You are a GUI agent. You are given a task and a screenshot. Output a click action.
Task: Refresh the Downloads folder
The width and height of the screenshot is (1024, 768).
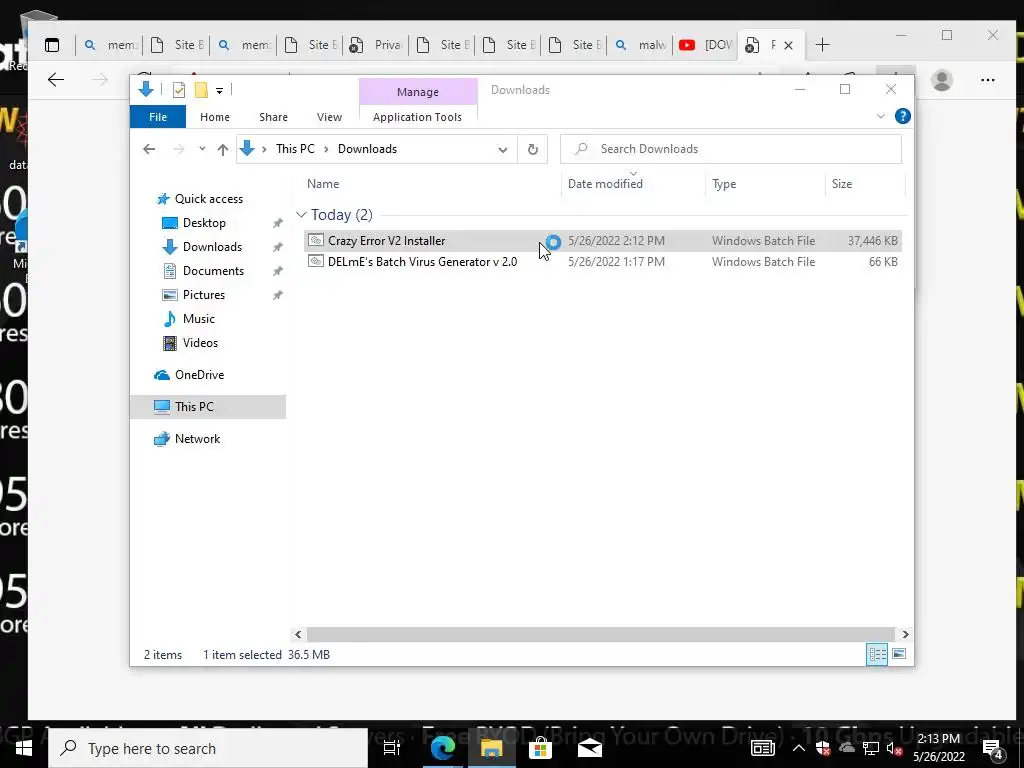point(533,150)
